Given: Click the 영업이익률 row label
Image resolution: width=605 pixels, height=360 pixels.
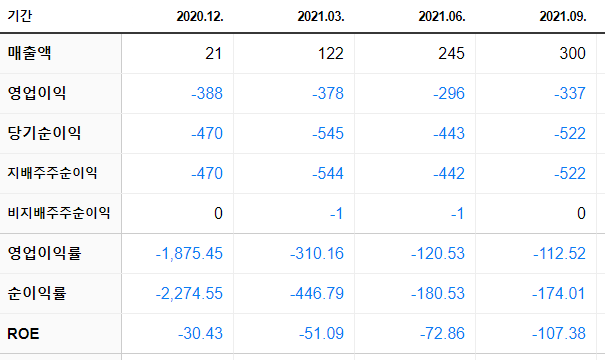Looking at the screenshot, I should click(x=44, y=253).
